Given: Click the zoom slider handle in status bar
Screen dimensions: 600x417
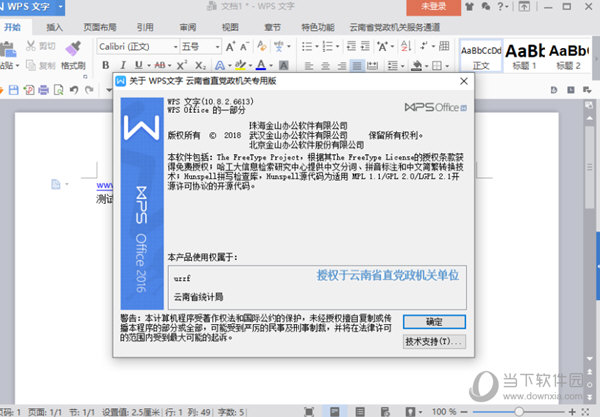Looking at the screenshot, I should [518, 412].
